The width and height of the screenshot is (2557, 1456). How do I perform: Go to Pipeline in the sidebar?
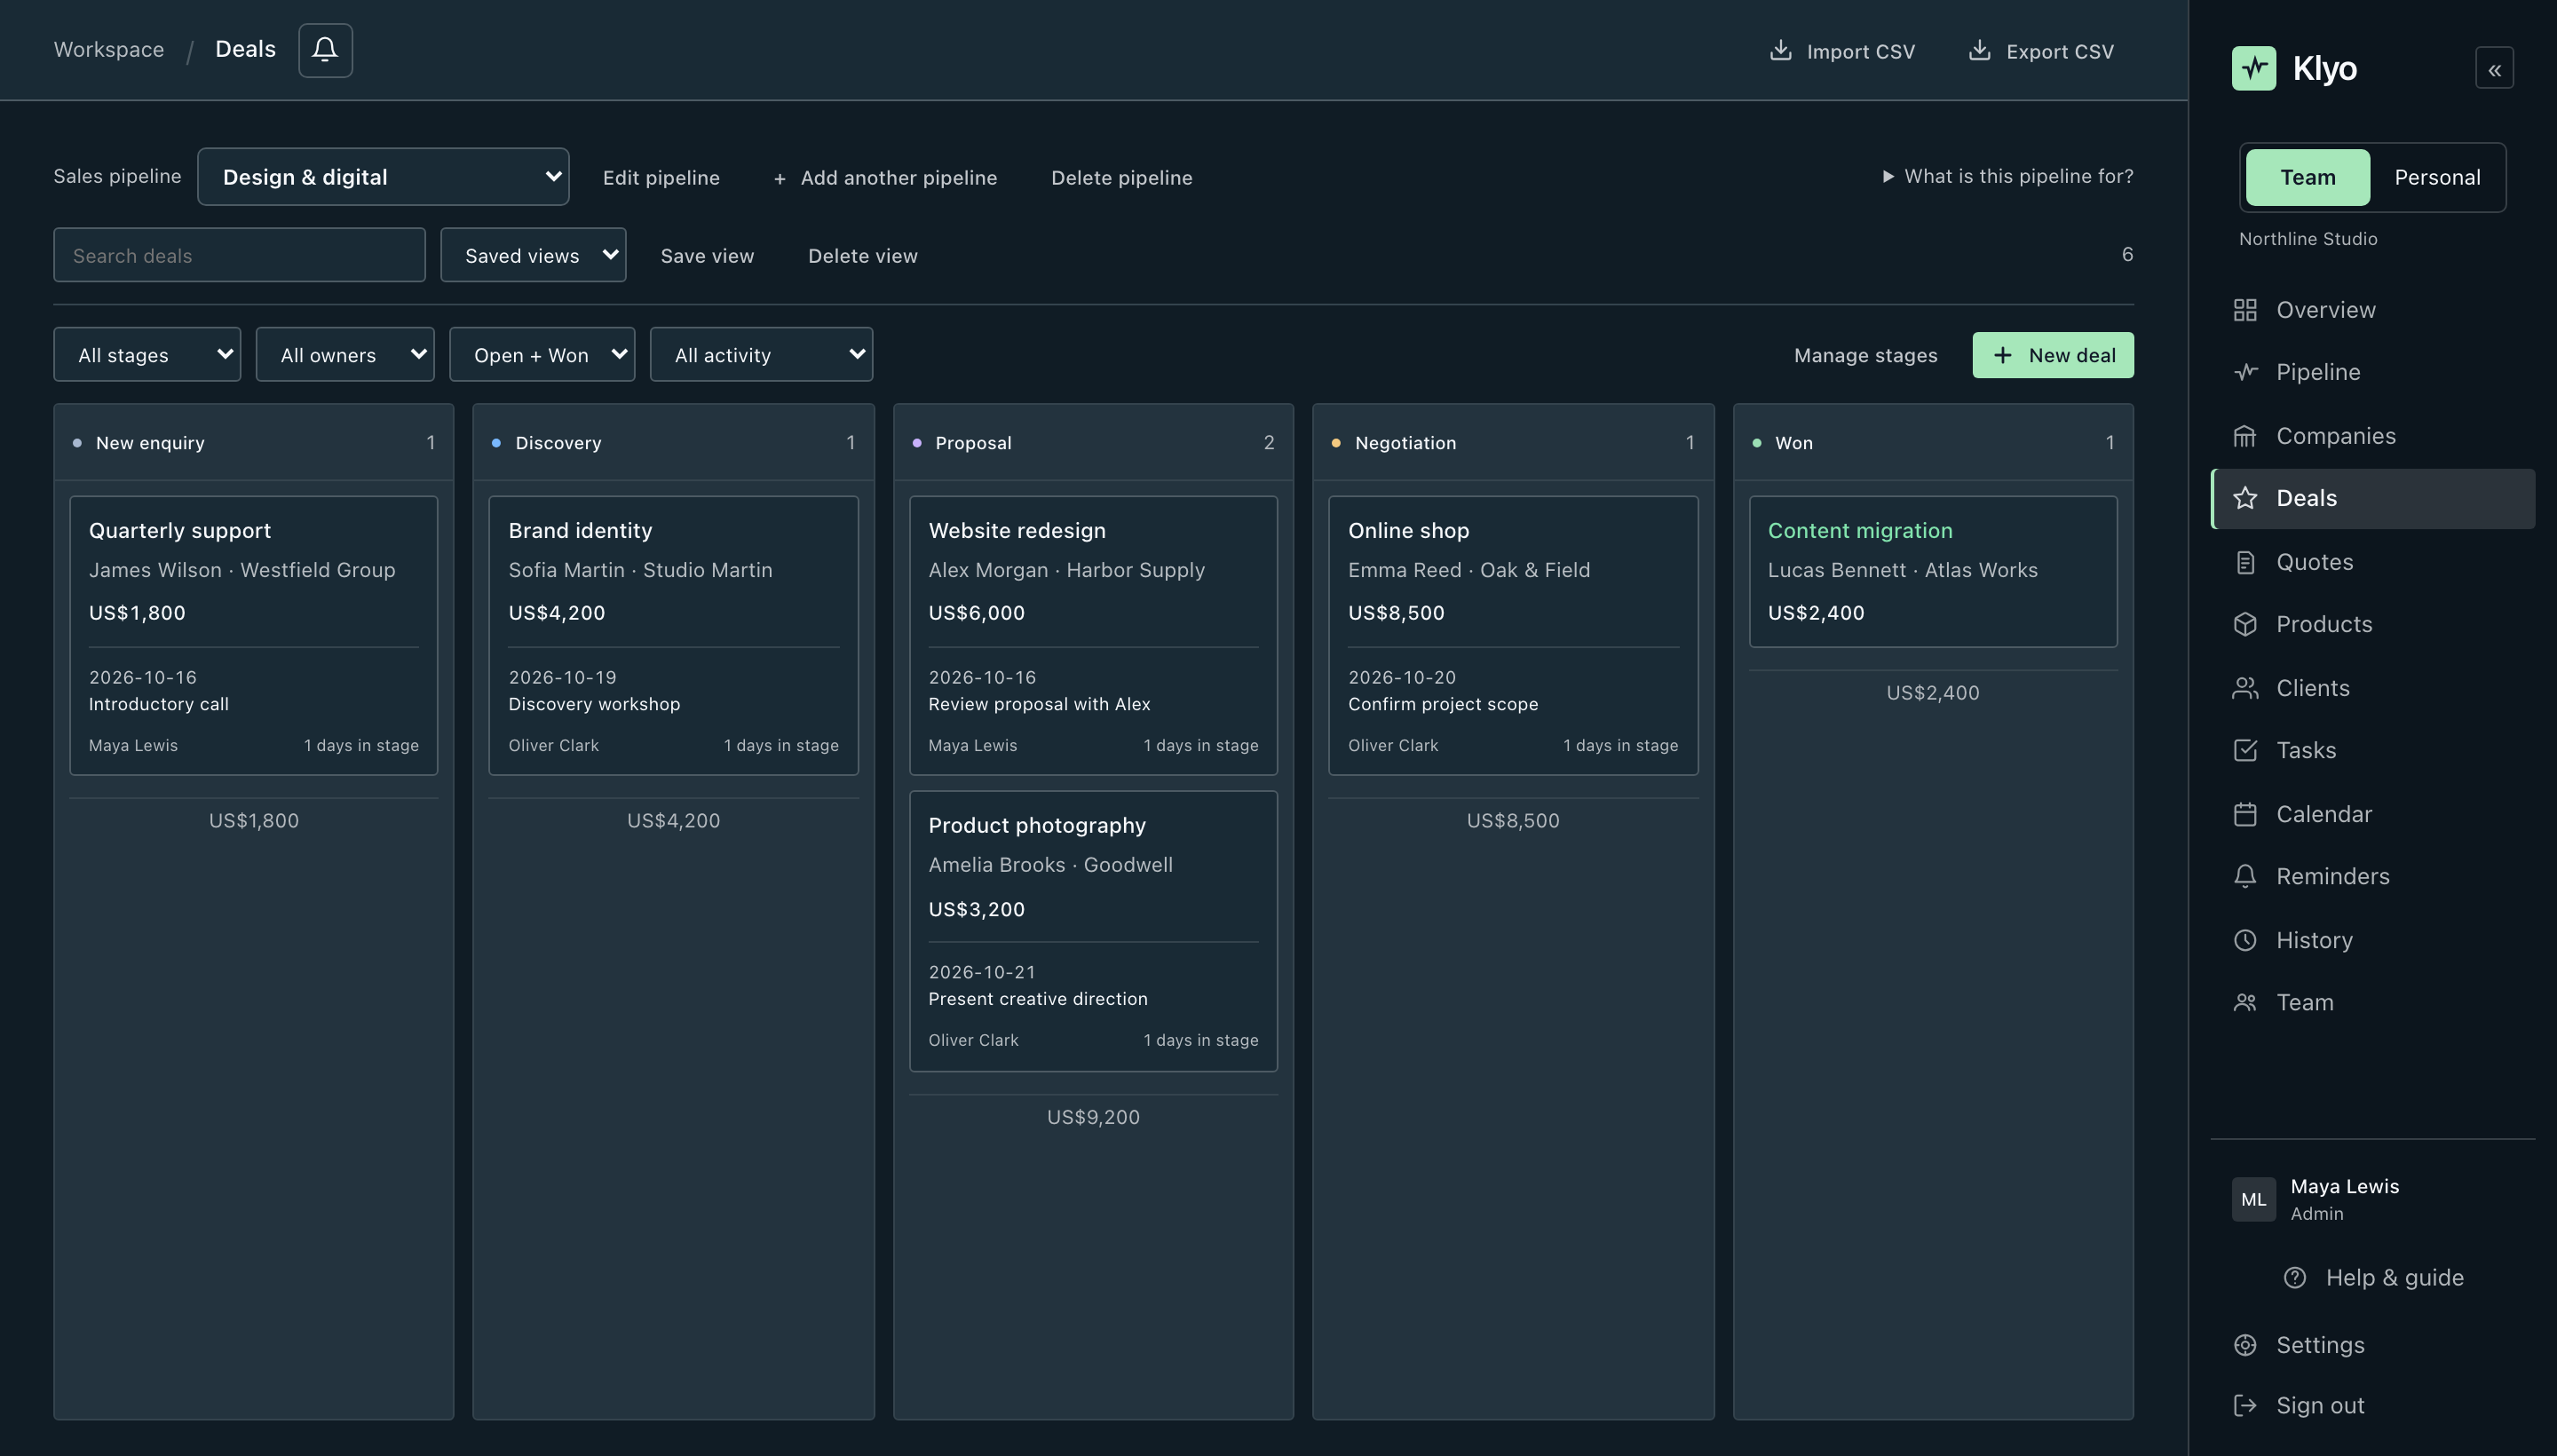[2372, 372]
